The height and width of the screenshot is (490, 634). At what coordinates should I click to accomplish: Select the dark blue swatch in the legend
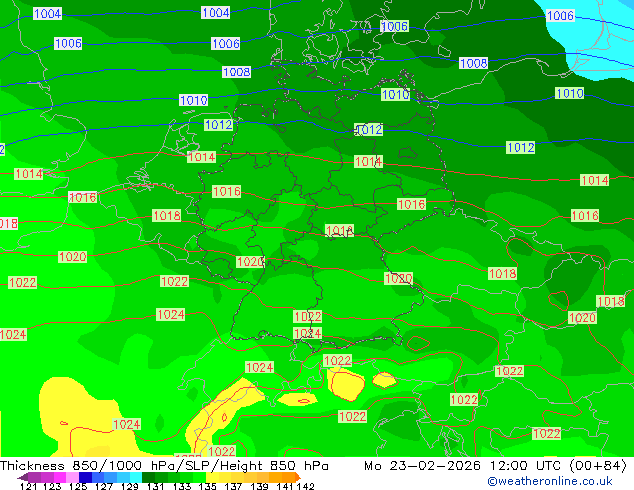click(x=85, y=477)
